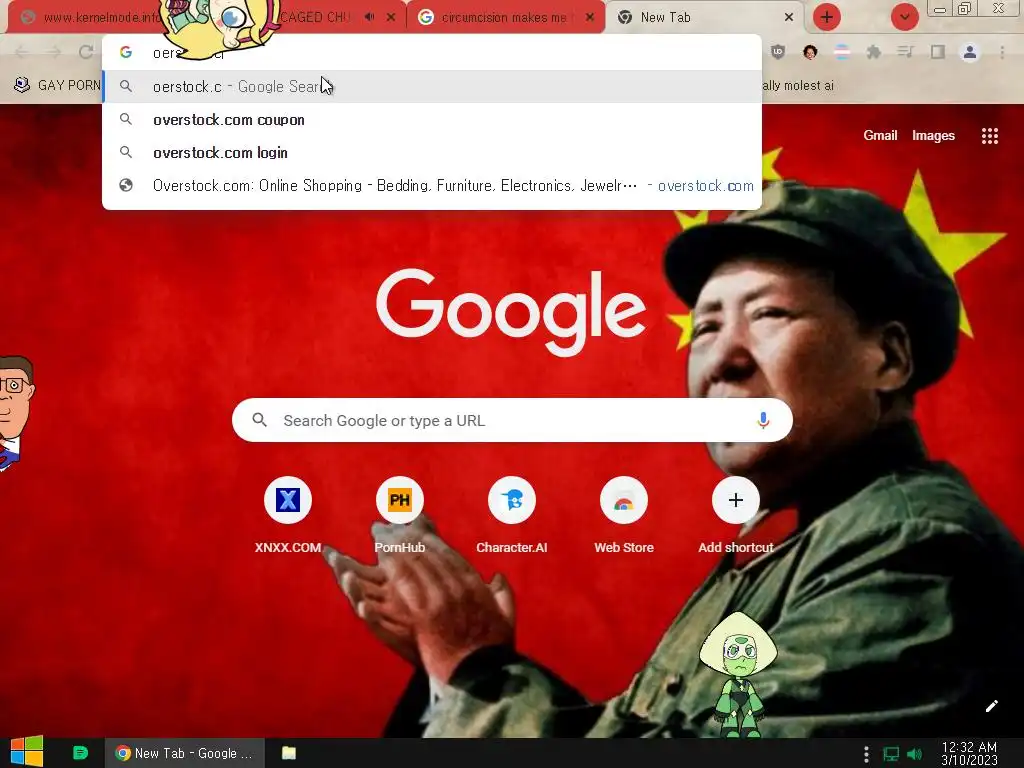The image size is (1024, 768).
Task: Open File Explorer from the taskbar
Action: [x=289, y=753]
